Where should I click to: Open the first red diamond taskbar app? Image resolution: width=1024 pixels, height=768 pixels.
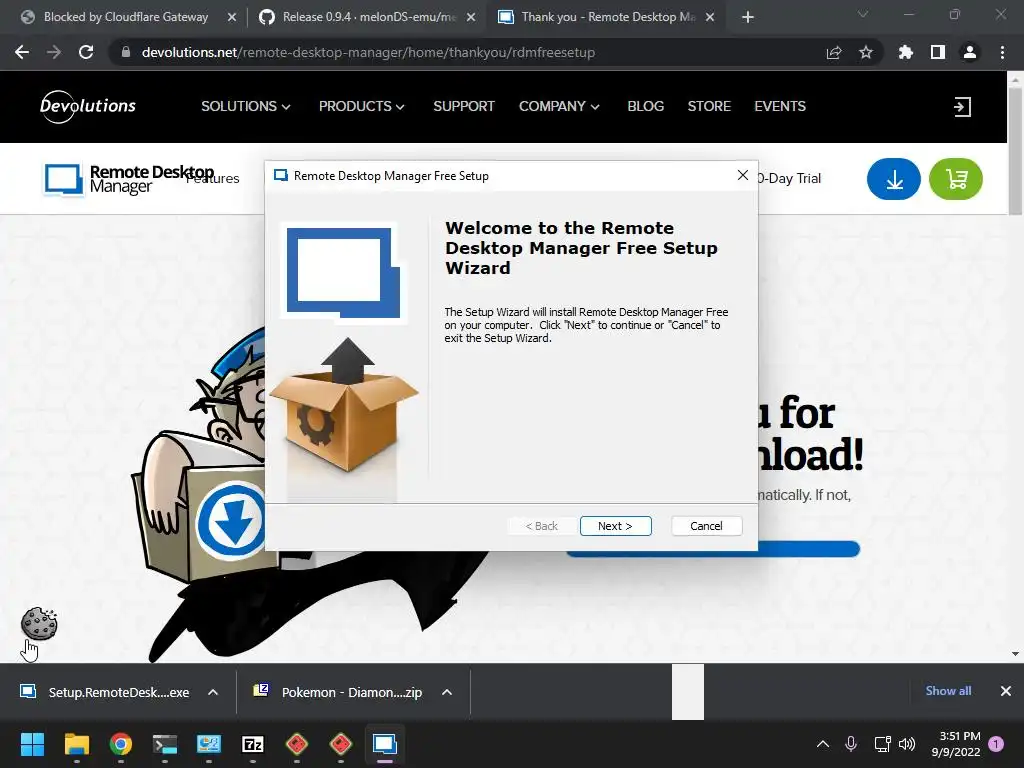click(296, 744)
